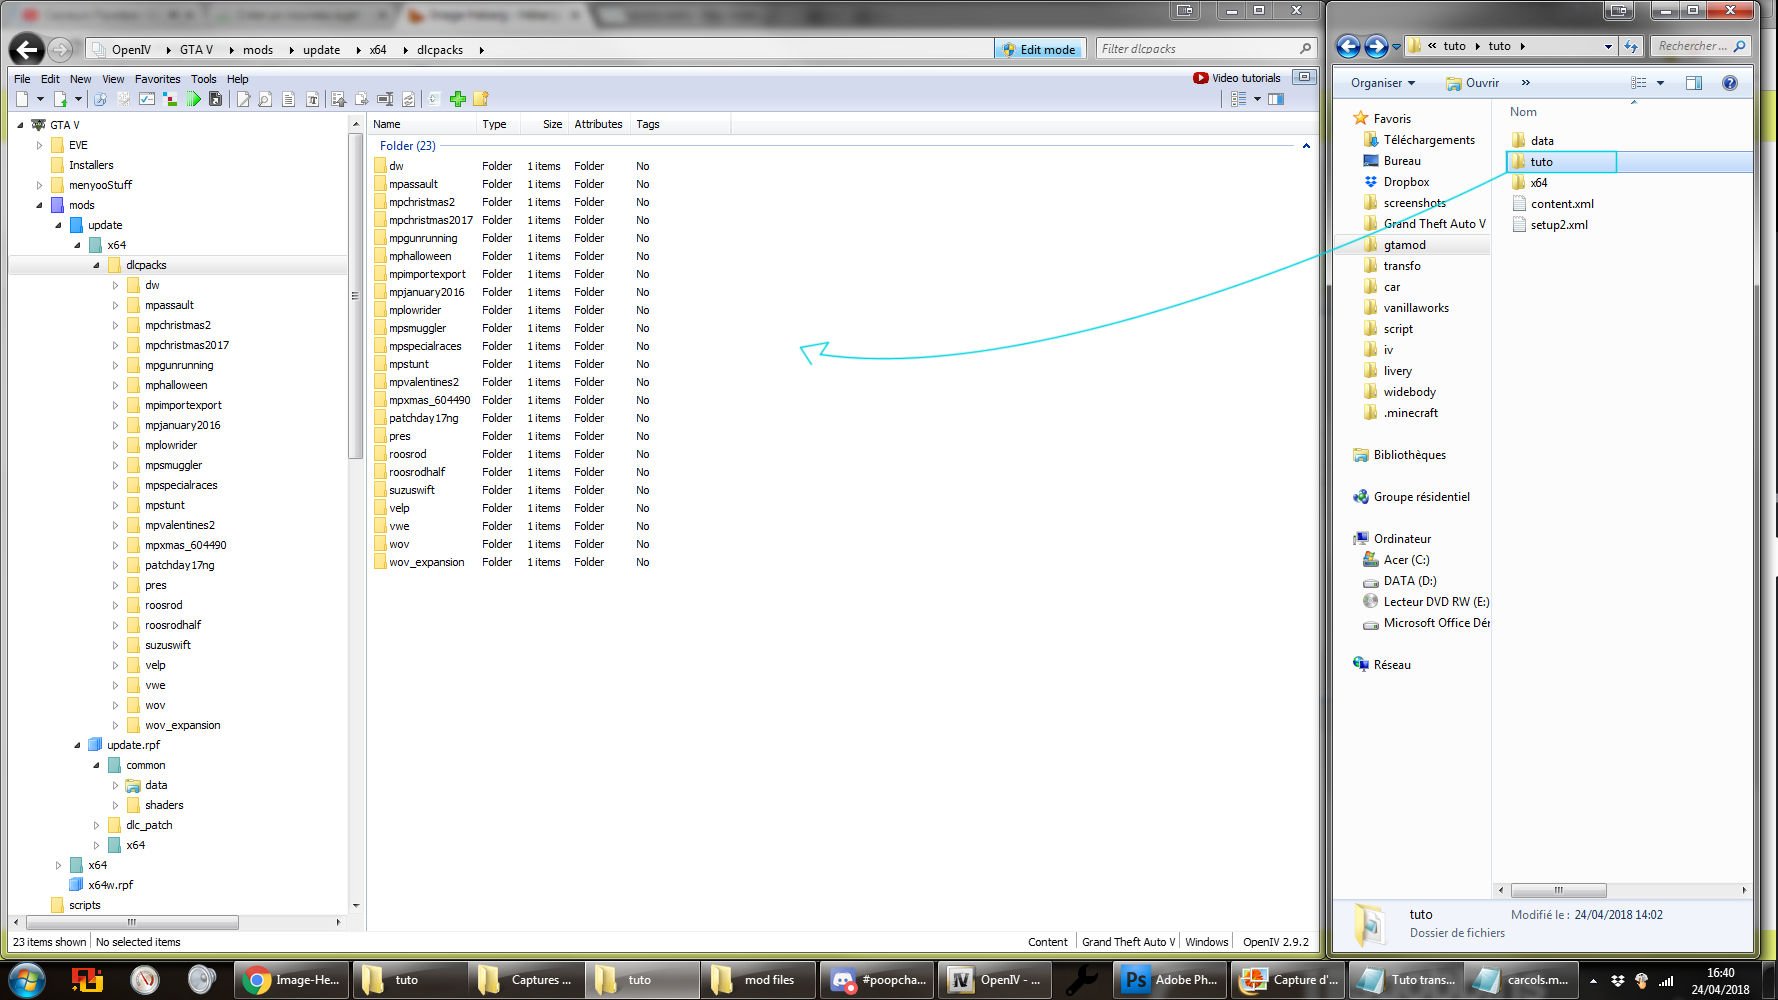Image resolution: width=1778 pixels, height=1000 pixels.
Task: Click the green arrow import file icon
Action: pyautogui.click(x=60, y=99)
